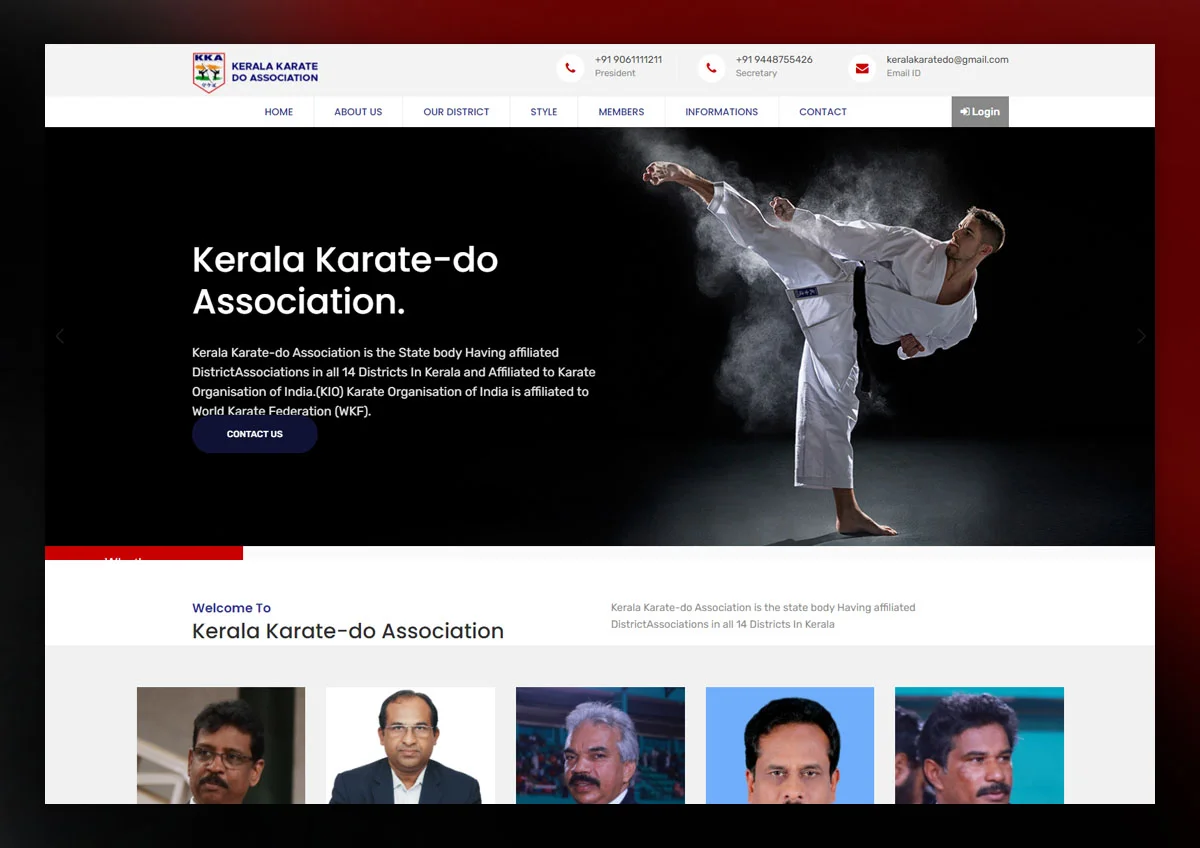Click Secretary phone number +91 9448755426

tap(774, 60)
